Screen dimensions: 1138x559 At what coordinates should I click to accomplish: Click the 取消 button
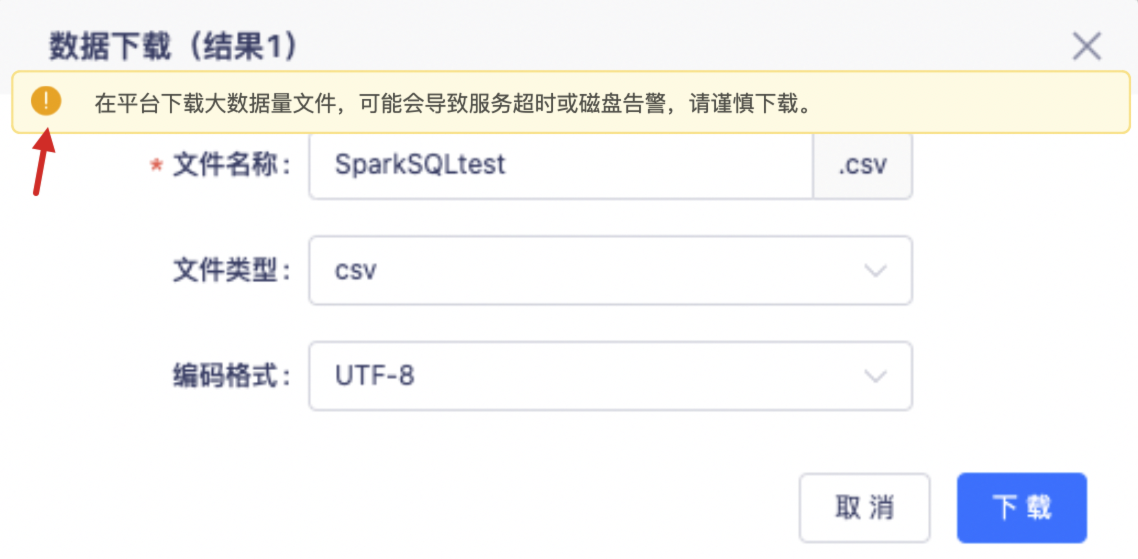[x=864, y=508]
